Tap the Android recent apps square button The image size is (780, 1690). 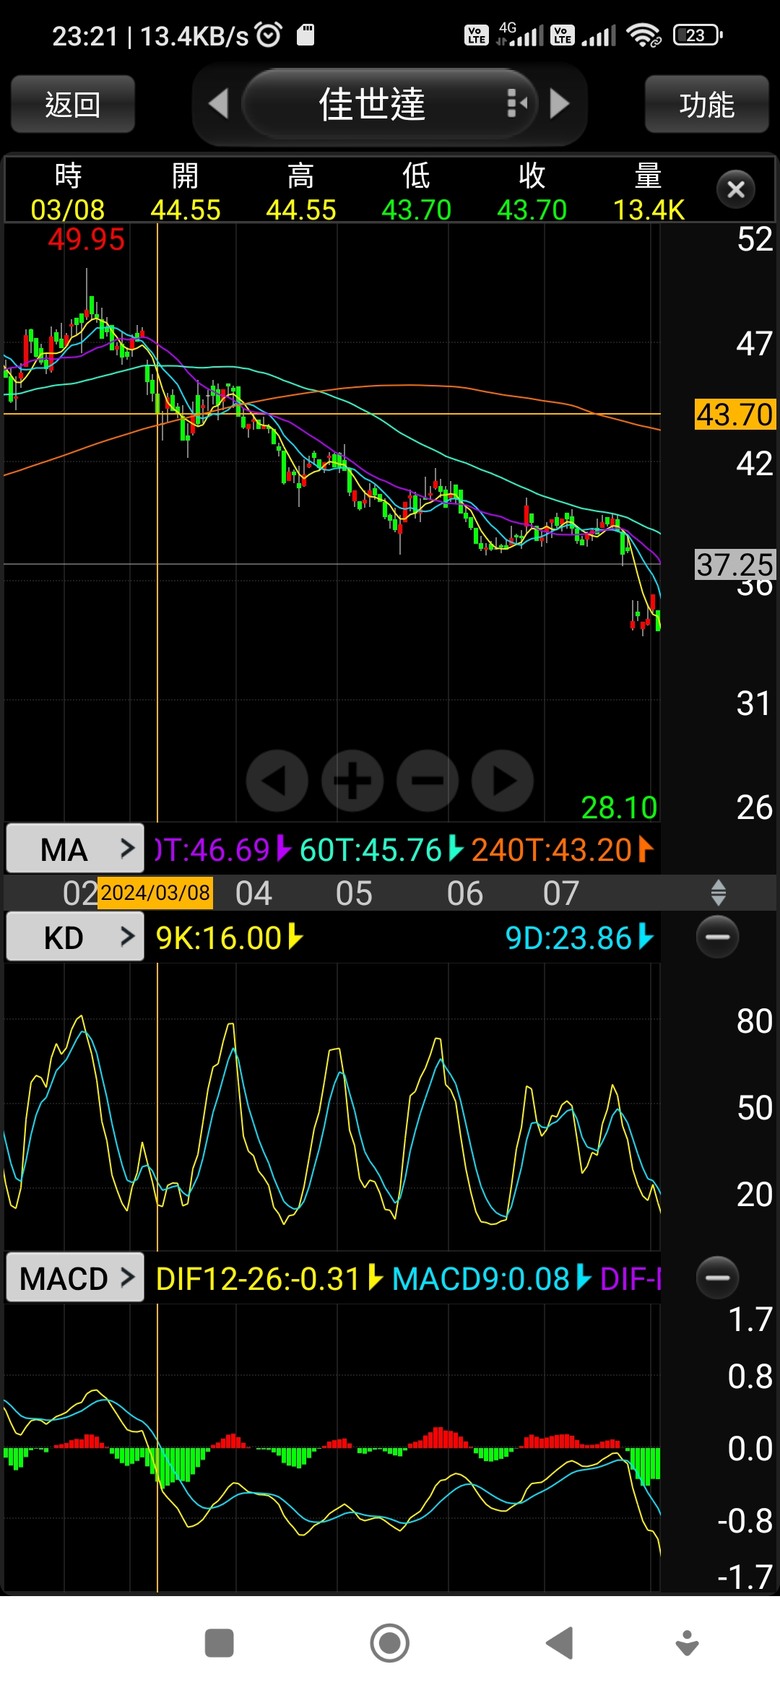(219, 1643)
